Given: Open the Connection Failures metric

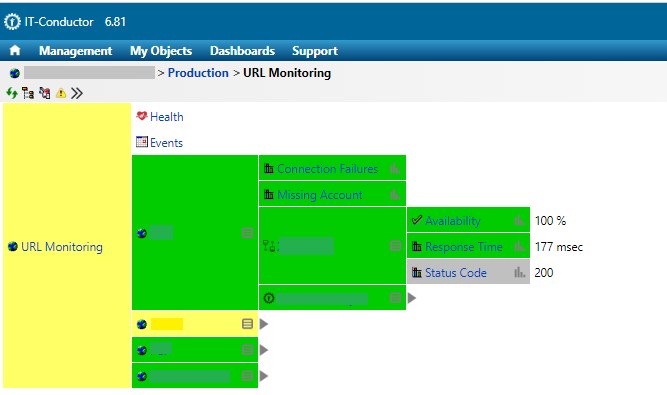Looking at the screenshot, I should (327, 169).
